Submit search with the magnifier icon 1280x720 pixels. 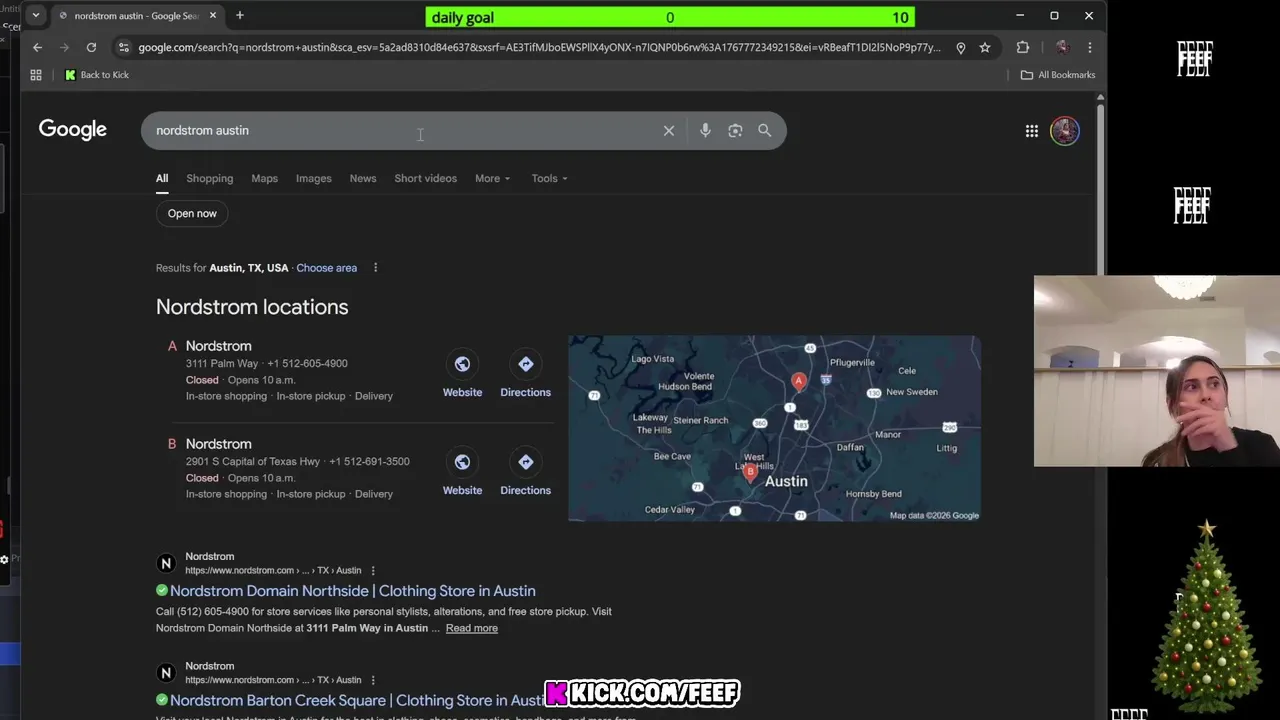765,131
